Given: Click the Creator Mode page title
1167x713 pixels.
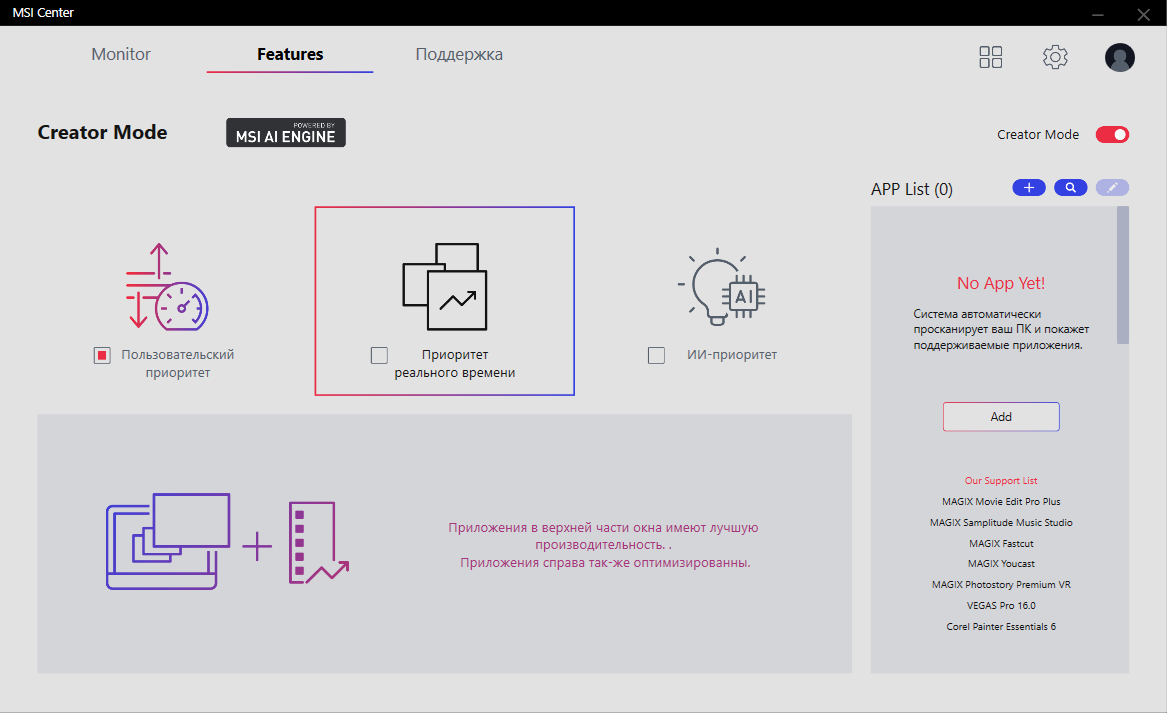Looking at the screenshot, I should click(103, 132).
